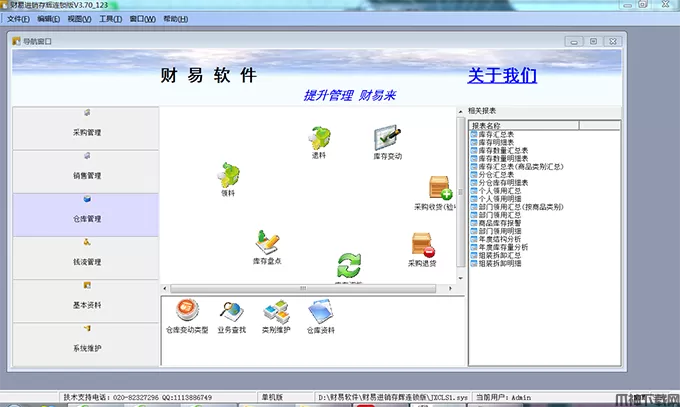Open the 工具(T) menu
The width and height of the screenshot is (680, 407).
coord(110,19)
